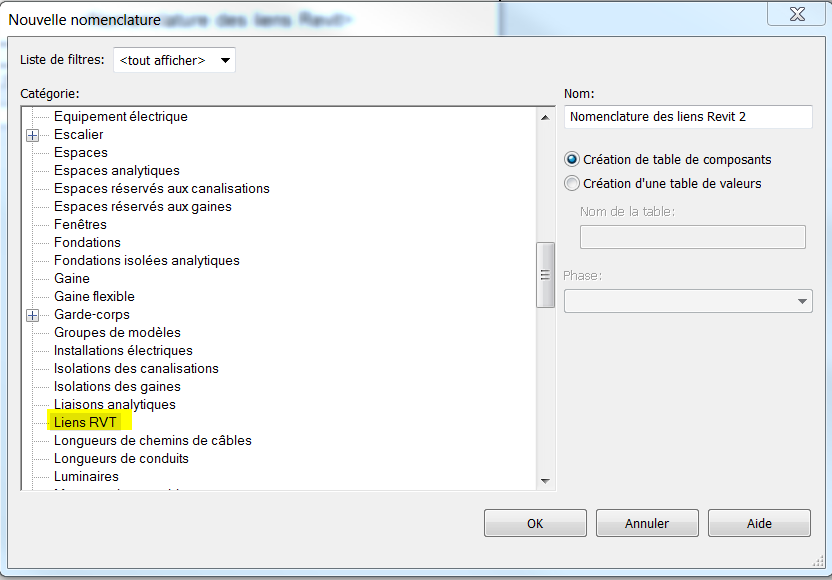Select Equipement électrique category
The height and width of the screenshot is (580, 832).
(x=120, y=117)
